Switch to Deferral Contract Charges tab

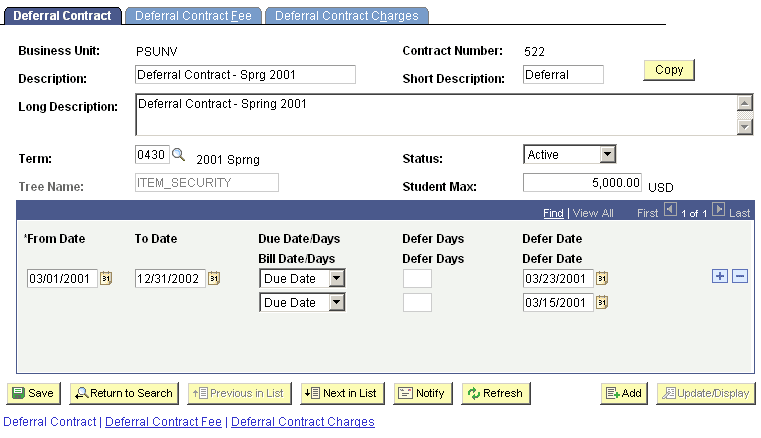[347, 16]
